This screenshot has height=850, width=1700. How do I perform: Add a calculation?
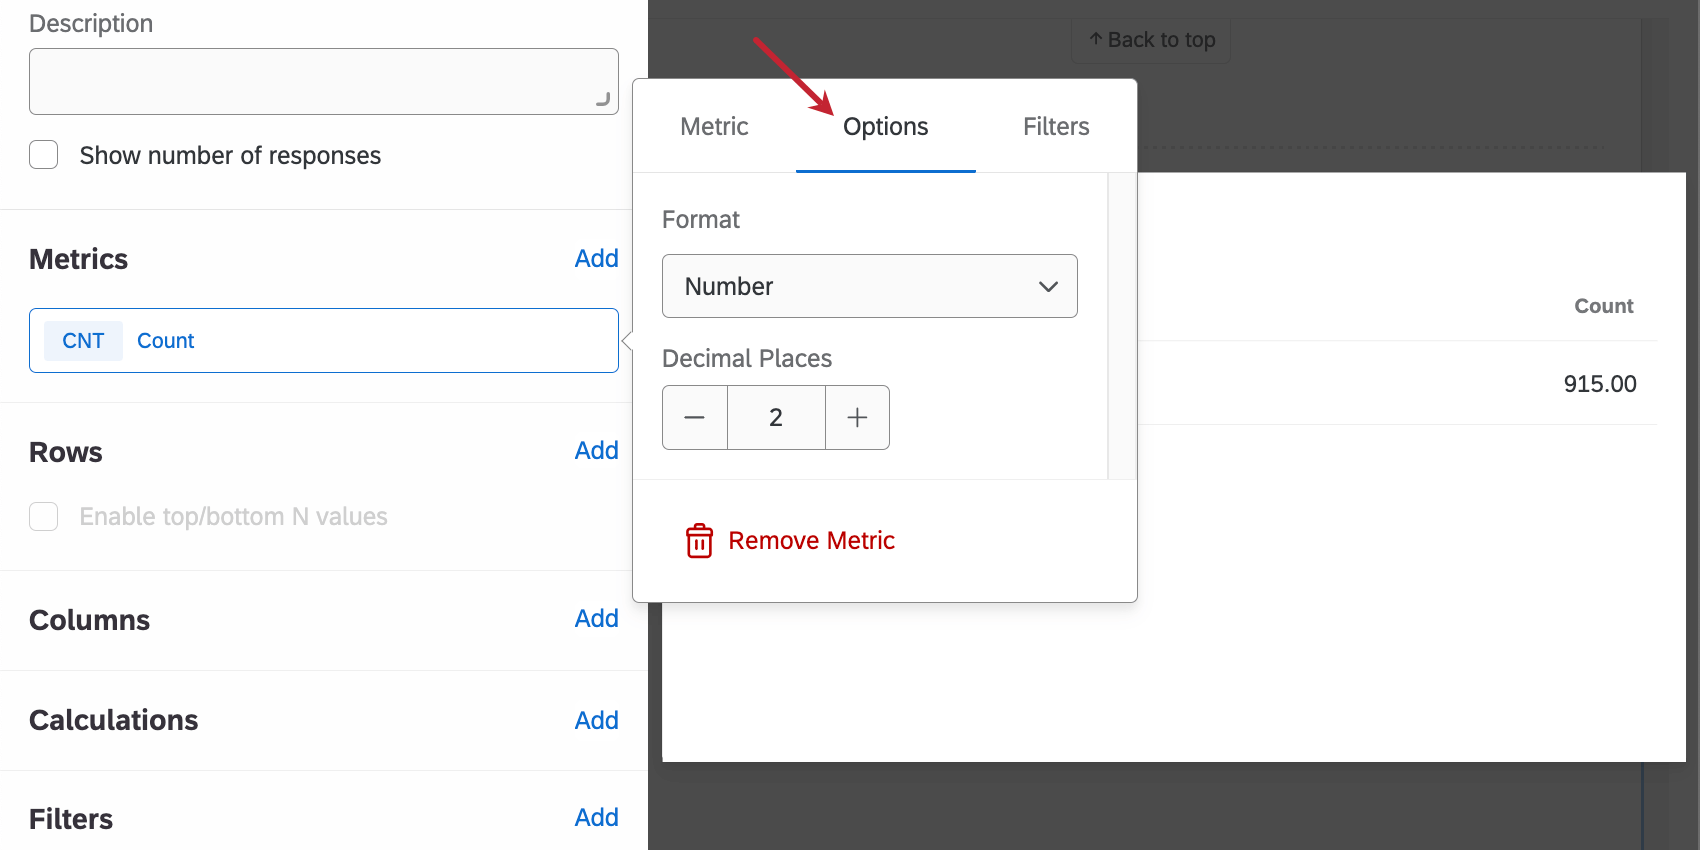[596, 721]
